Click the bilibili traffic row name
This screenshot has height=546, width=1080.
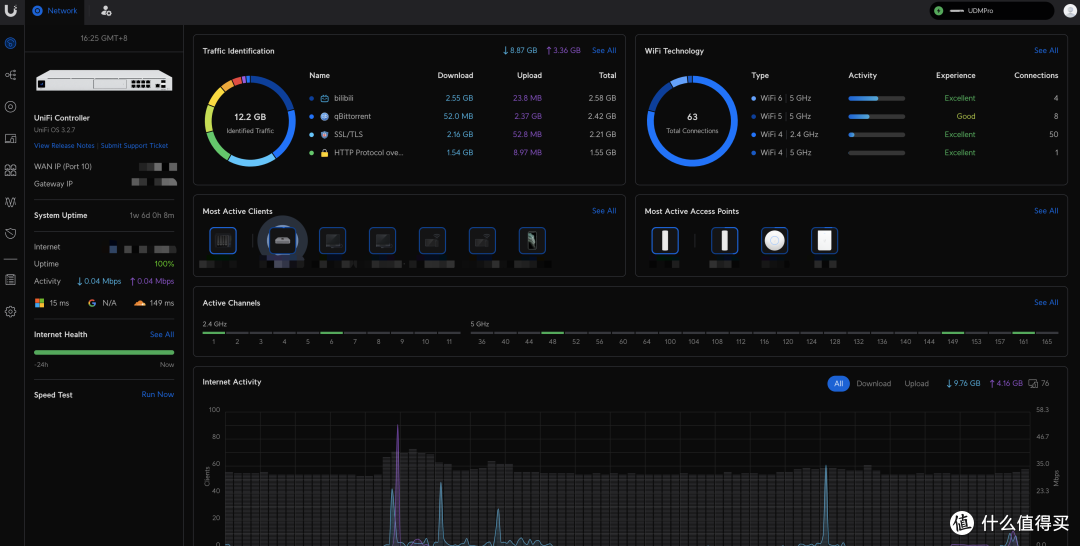(x=344, y=98)
